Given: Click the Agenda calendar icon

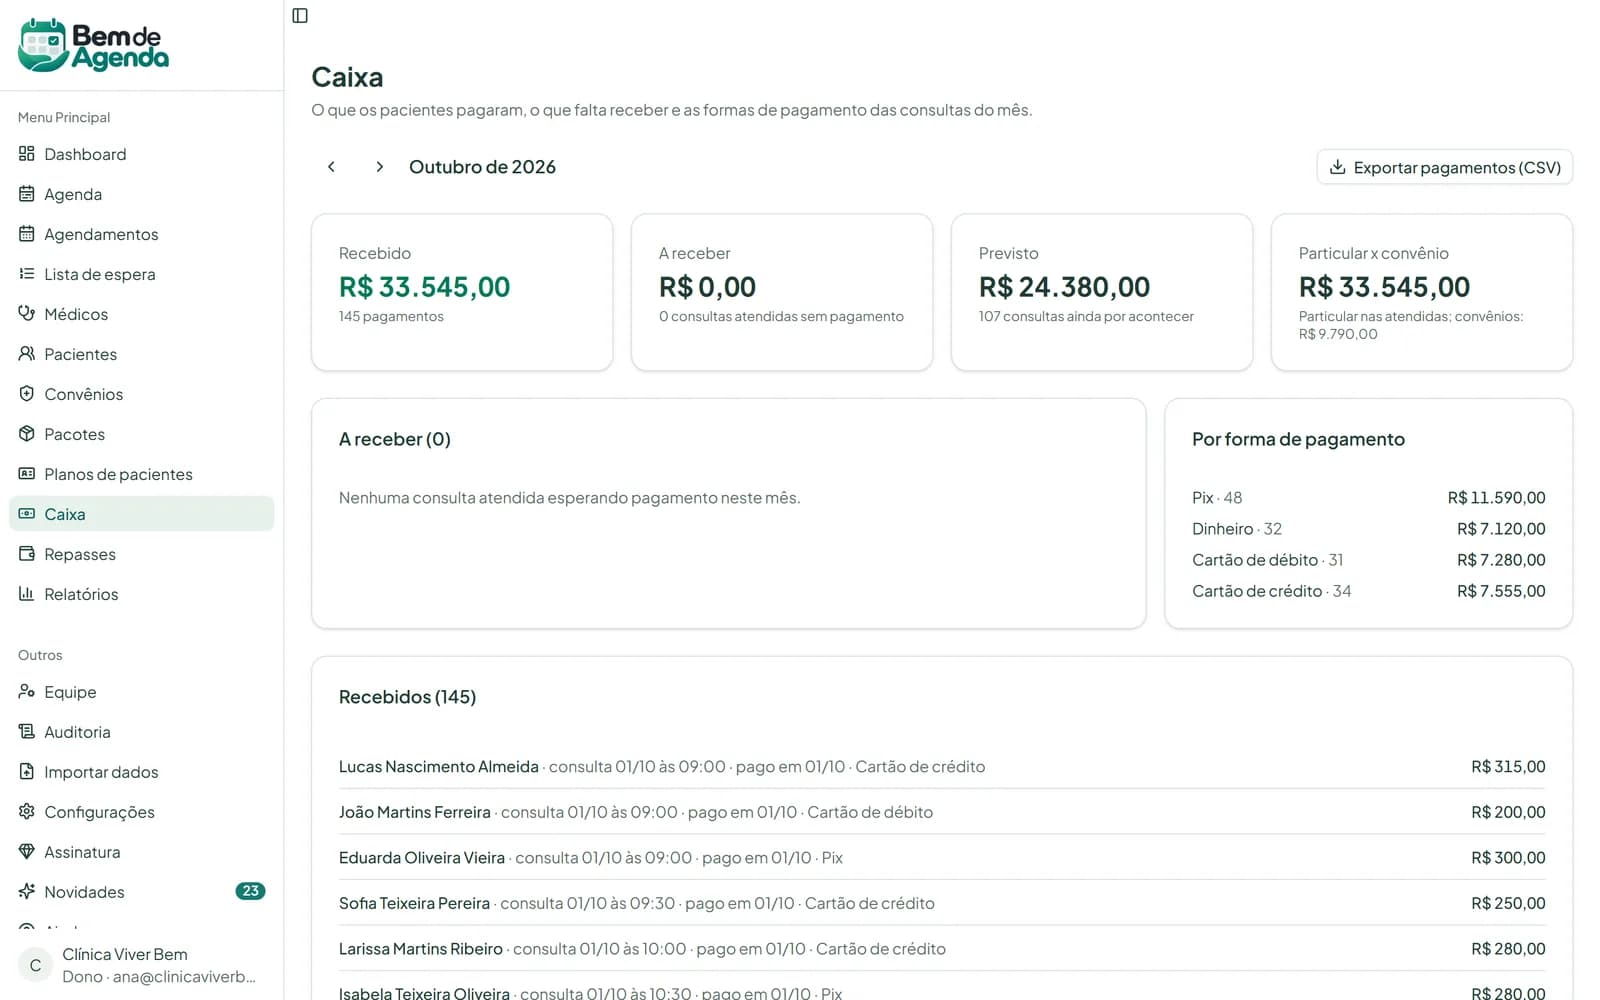Looking at the screenshot, I should (x=27, y=194).
